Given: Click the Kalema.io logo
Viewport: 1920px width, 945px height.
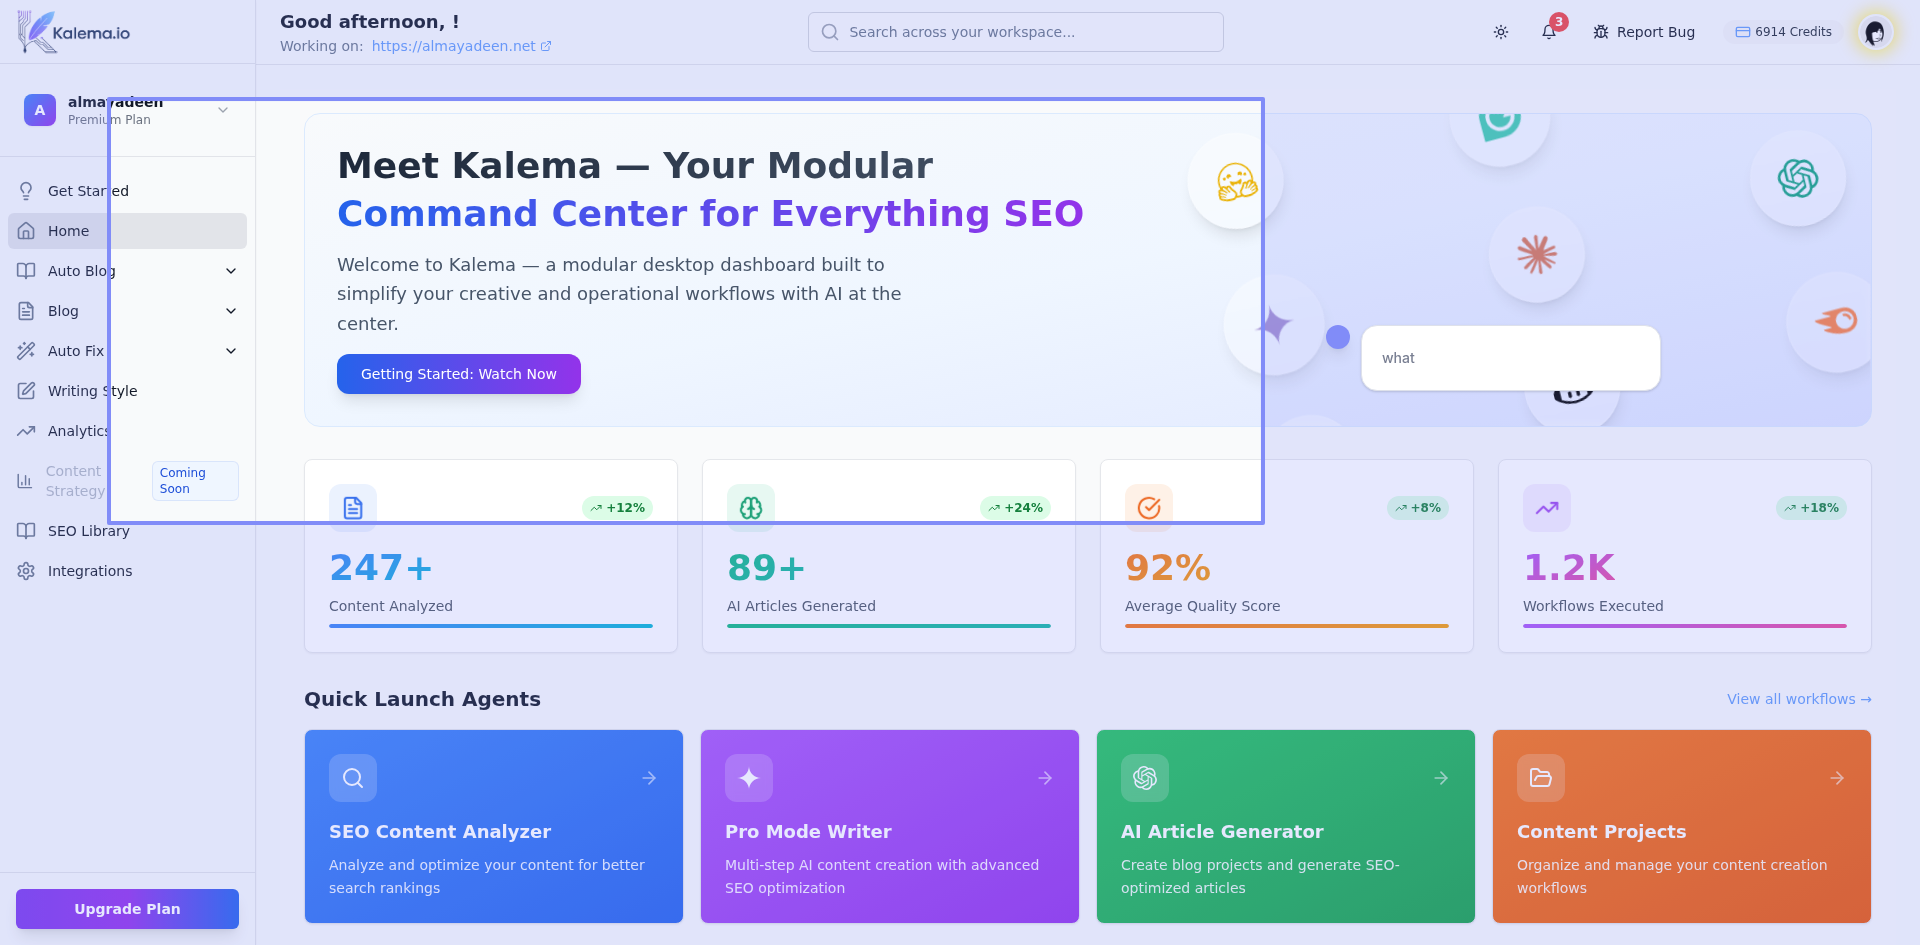Looking at the screenshot, I should tap(75, 32).
